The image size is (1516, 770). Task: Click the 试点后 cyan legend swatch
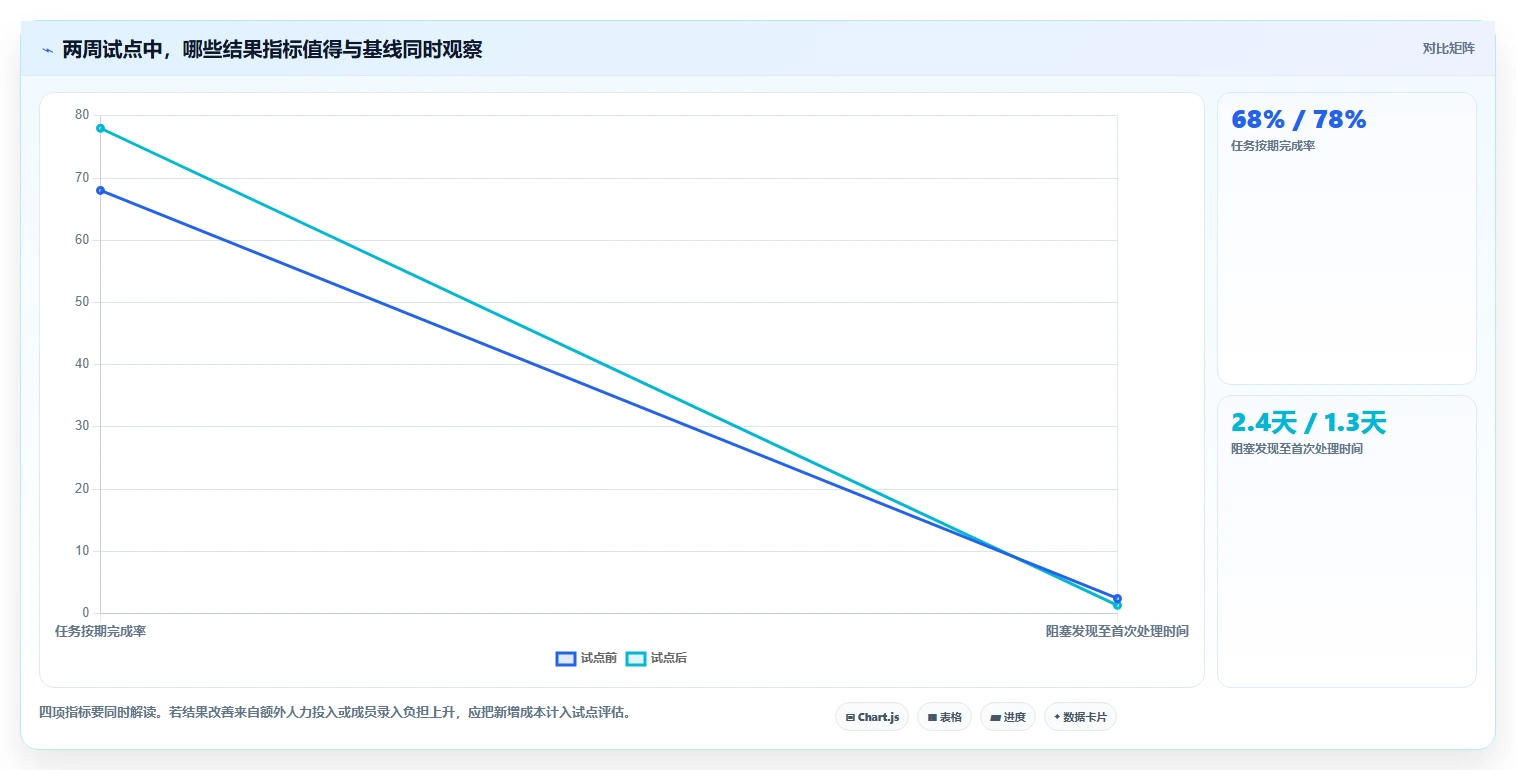pyautogui.click(x=636, y=658)
